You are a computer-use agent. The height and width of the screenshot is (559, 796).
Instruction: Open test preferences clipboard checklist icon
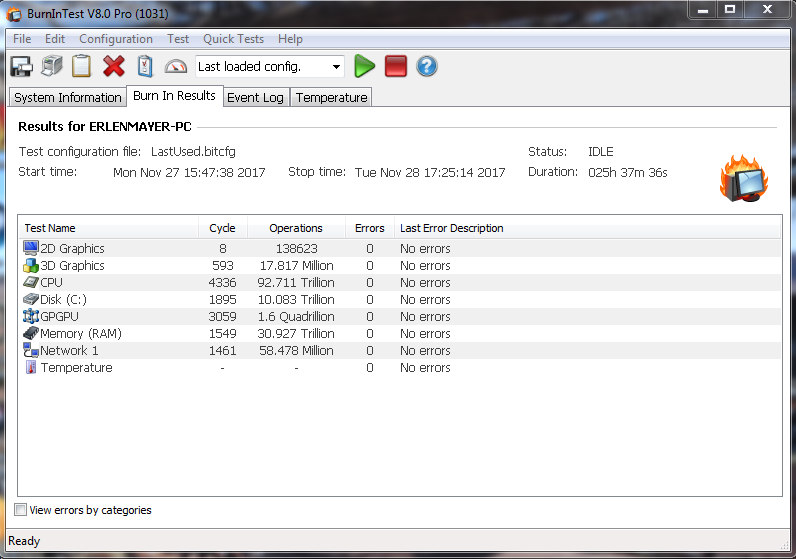(x=145, y=66)
